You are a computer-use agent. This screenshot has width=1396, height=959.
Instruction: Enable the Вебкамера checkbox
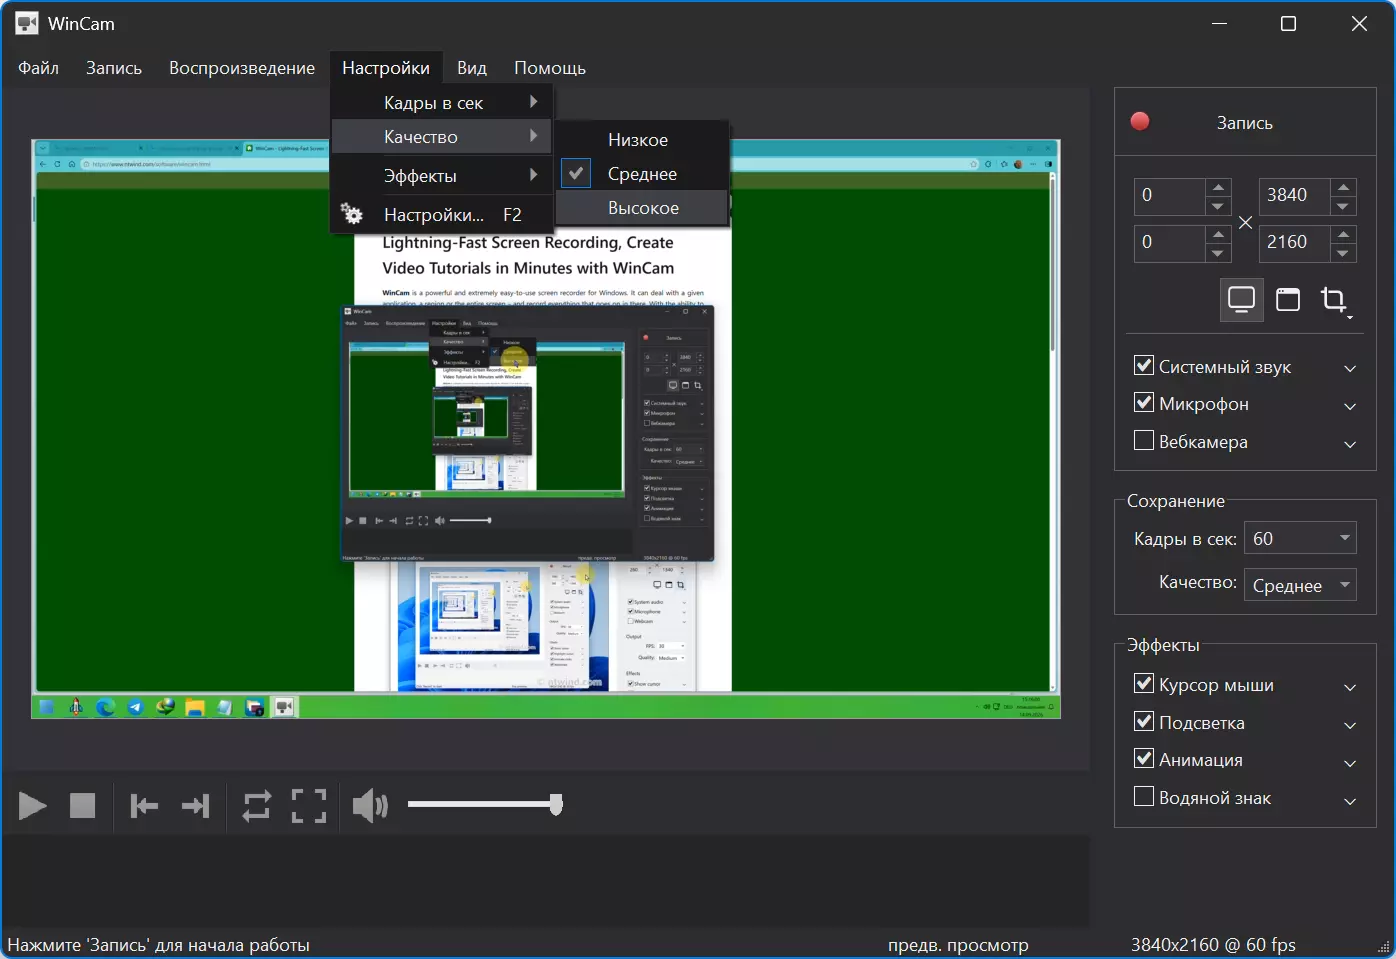pos(1144,441)
